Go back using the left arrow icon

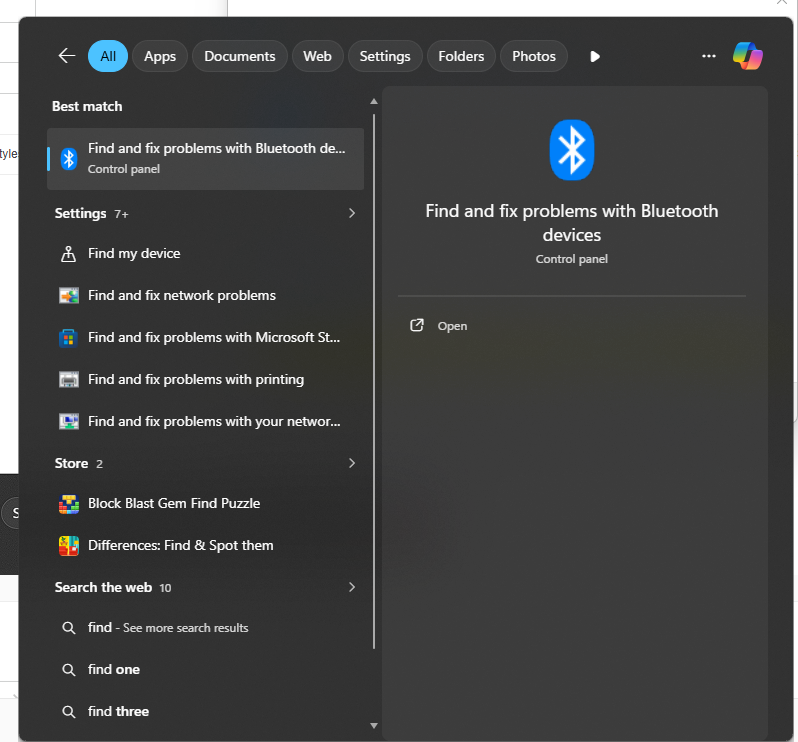(x=67, y=56)
